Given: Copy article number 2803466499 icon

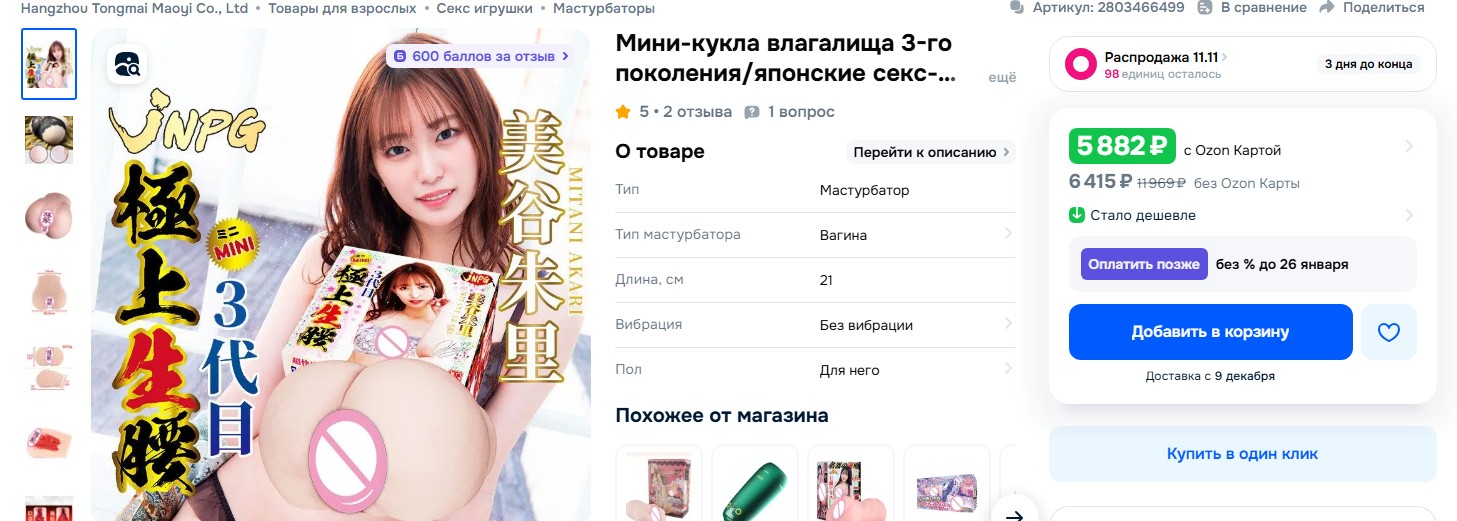Looking at the screenshot, I should coord(1017,7).
